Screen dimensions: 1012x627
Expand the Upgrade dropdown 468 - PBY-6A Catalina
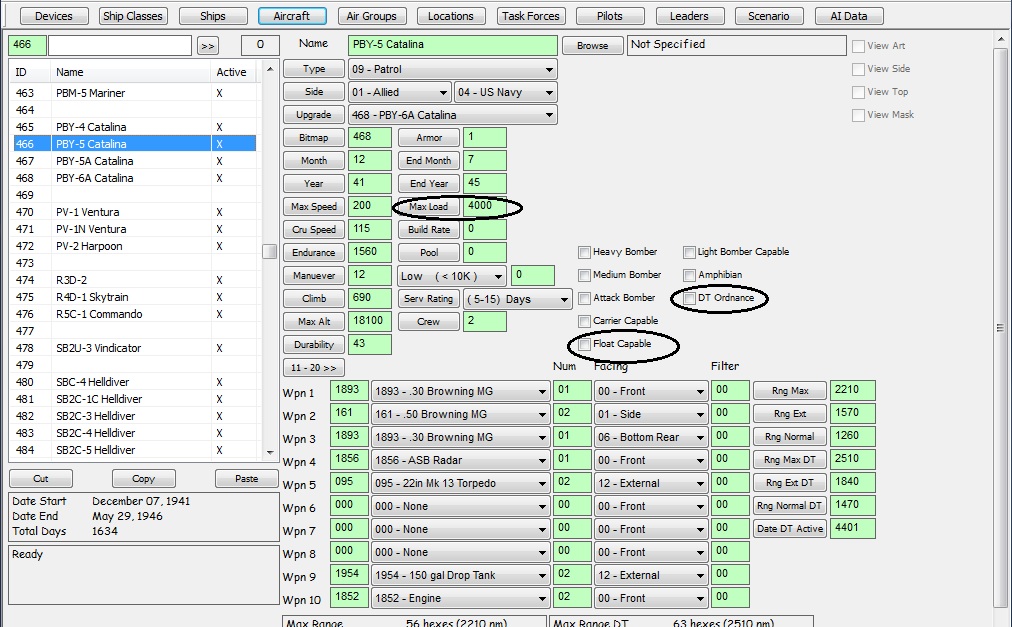pos(452,115)
